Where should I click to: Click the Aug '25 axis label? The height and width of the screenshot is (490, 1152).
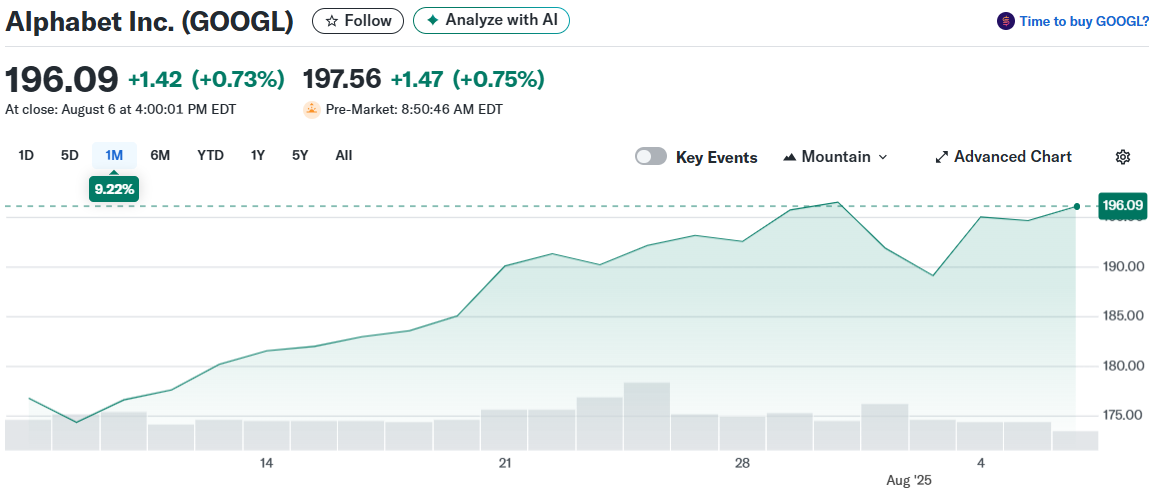[908, 481]
